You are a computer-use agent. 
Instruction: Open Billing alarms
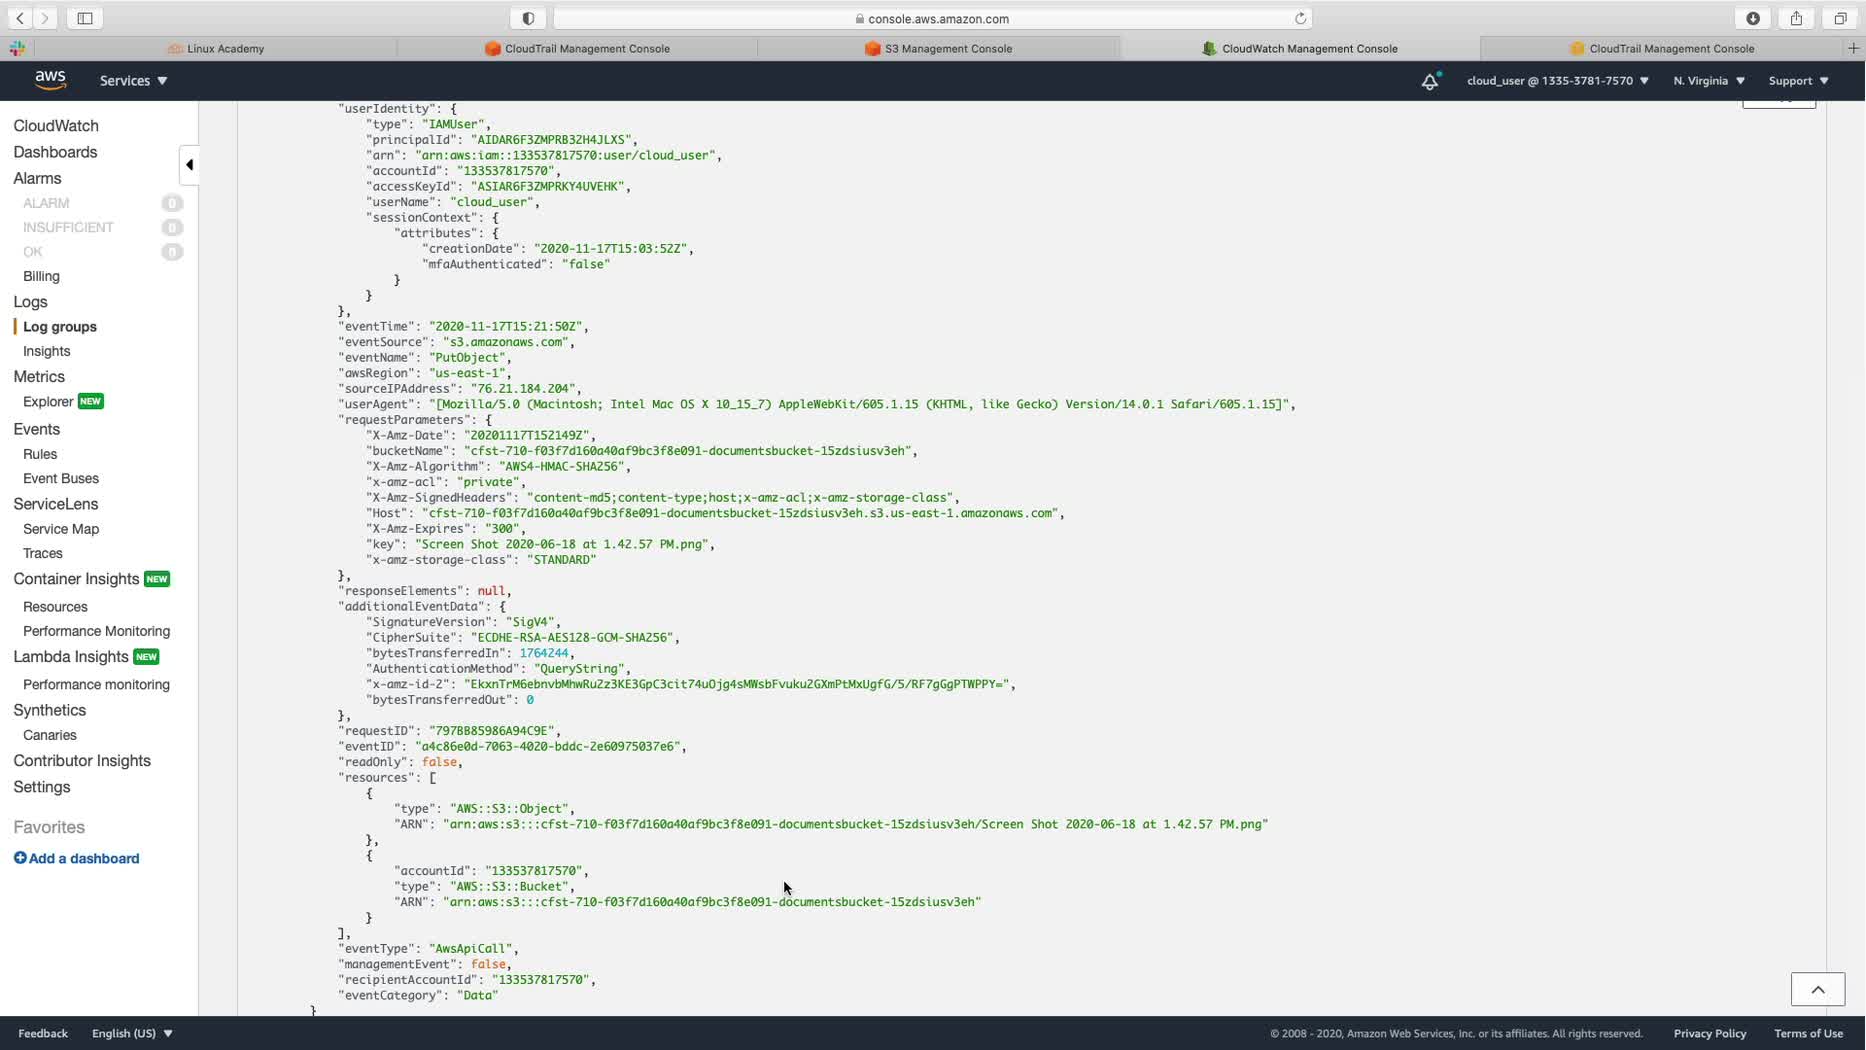pos(41,276)
